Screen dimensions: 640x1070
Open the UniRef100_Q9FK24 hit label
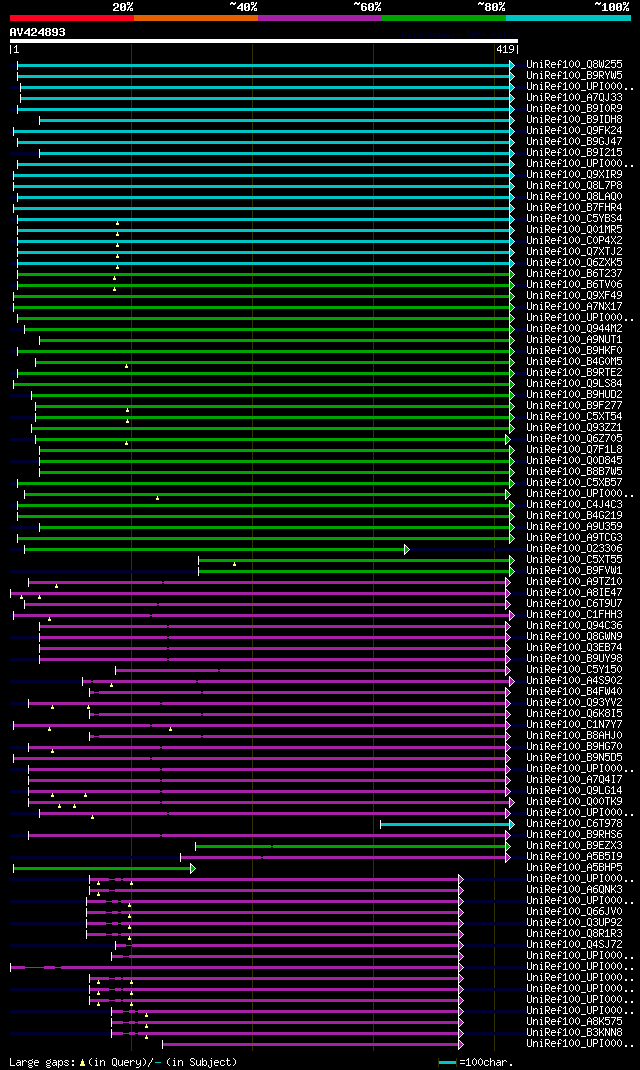tap(574, 130)
